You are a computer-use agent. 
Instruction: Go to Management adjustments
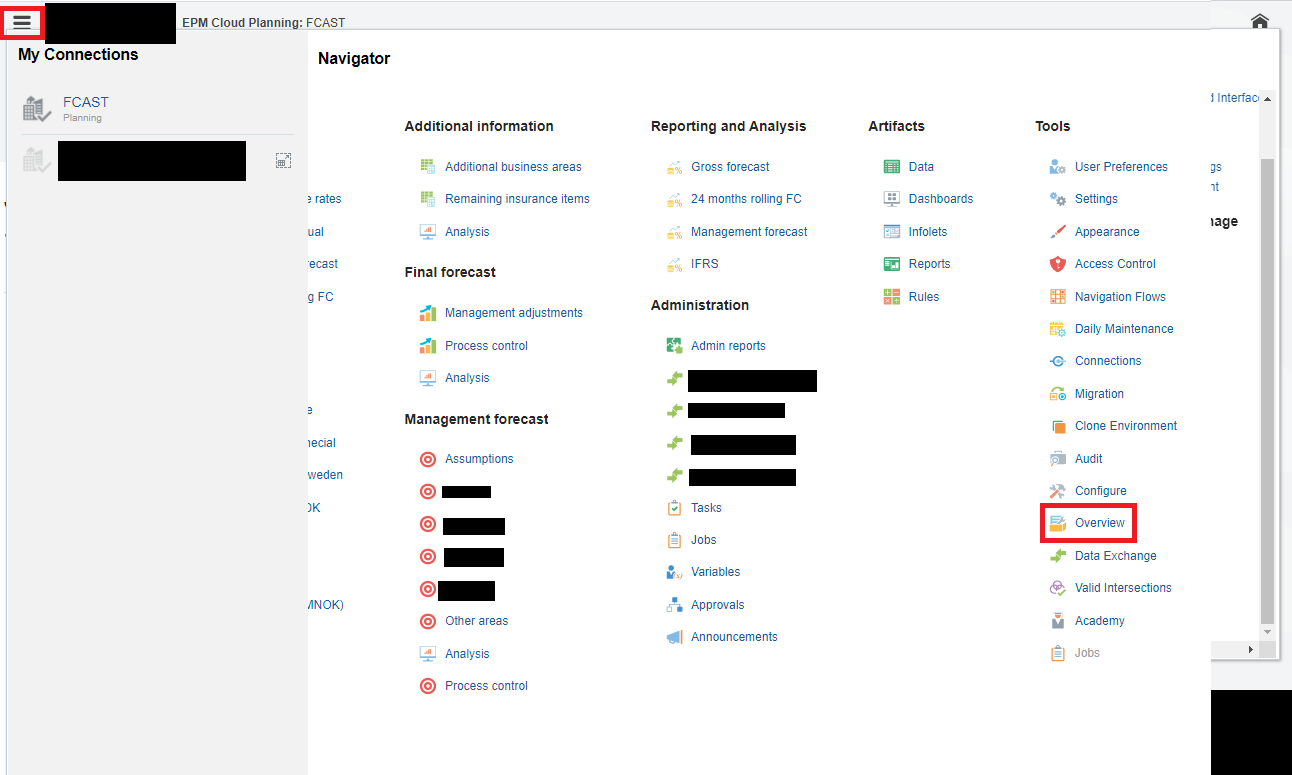(513, 313)
